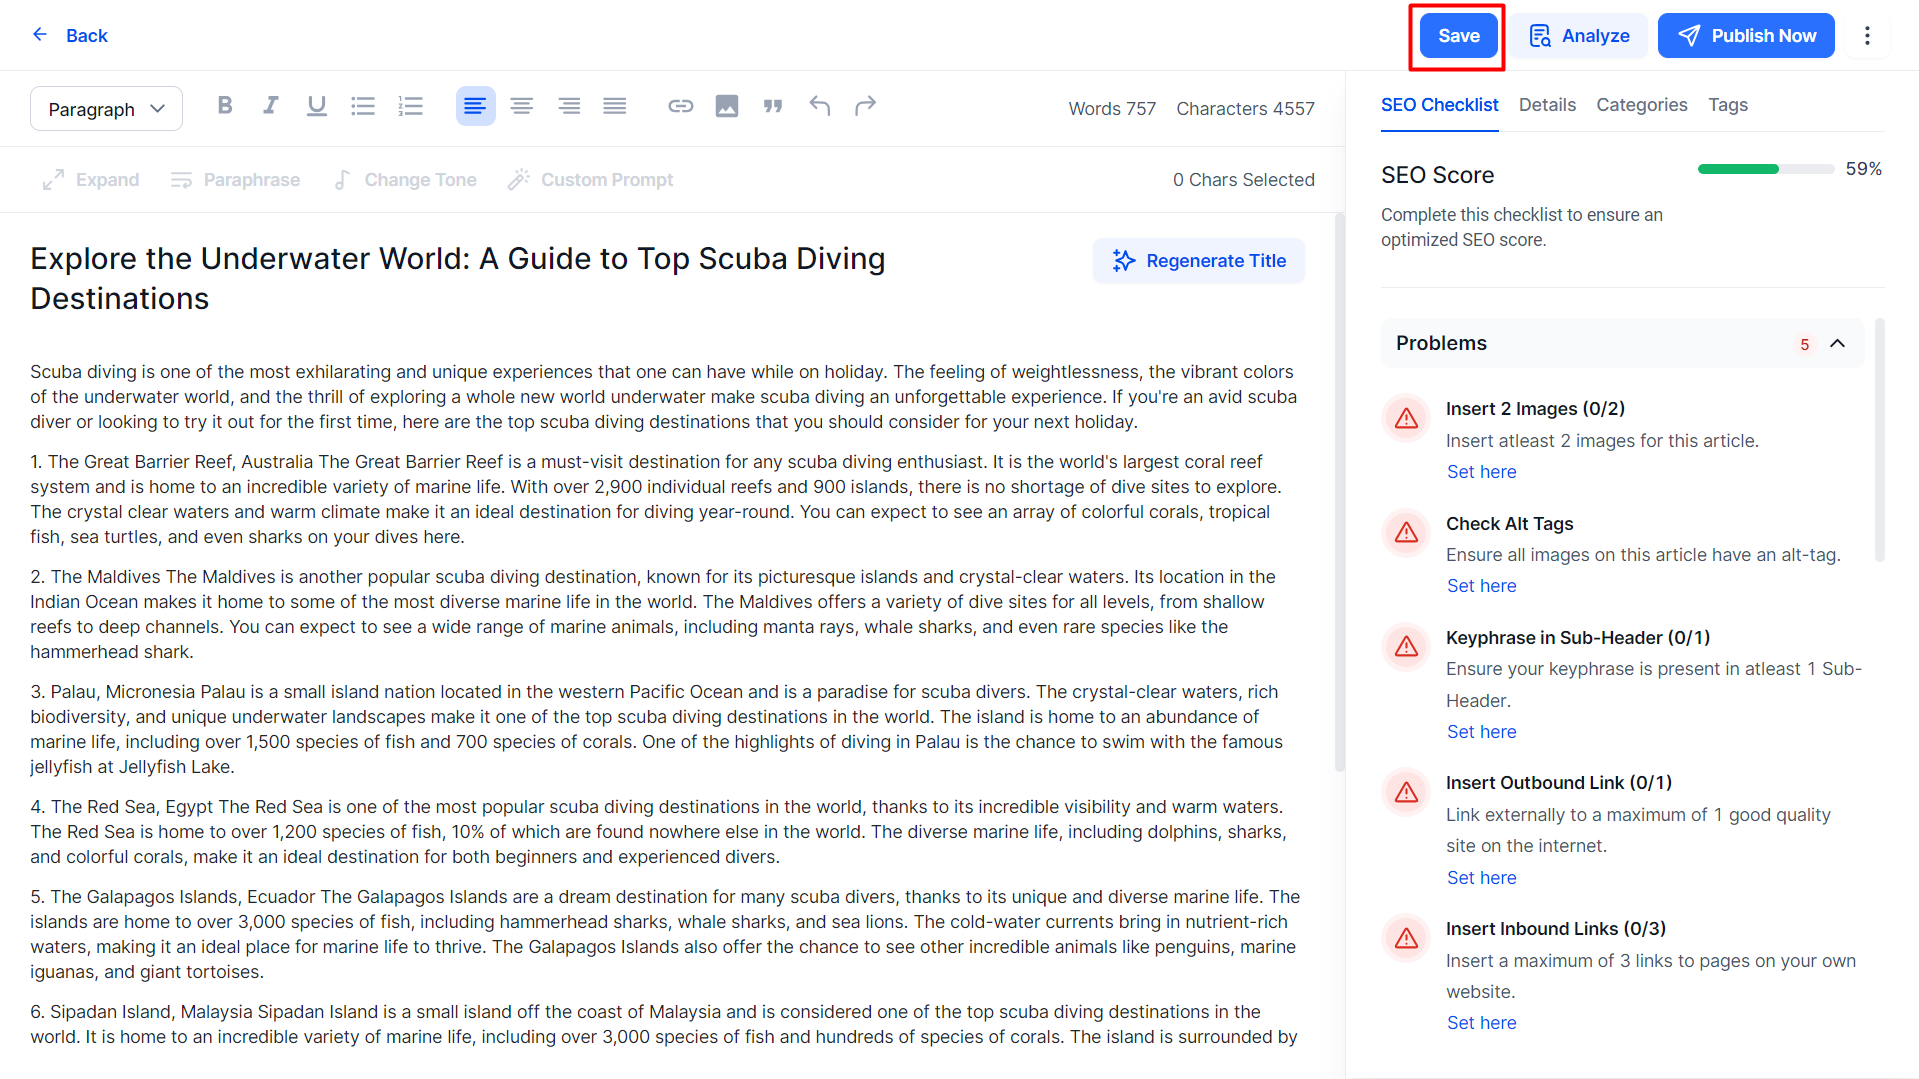1919x1079 pixels.
Task: Click the Red Sea, Egypt paragraph
Action: click(658, 832)
